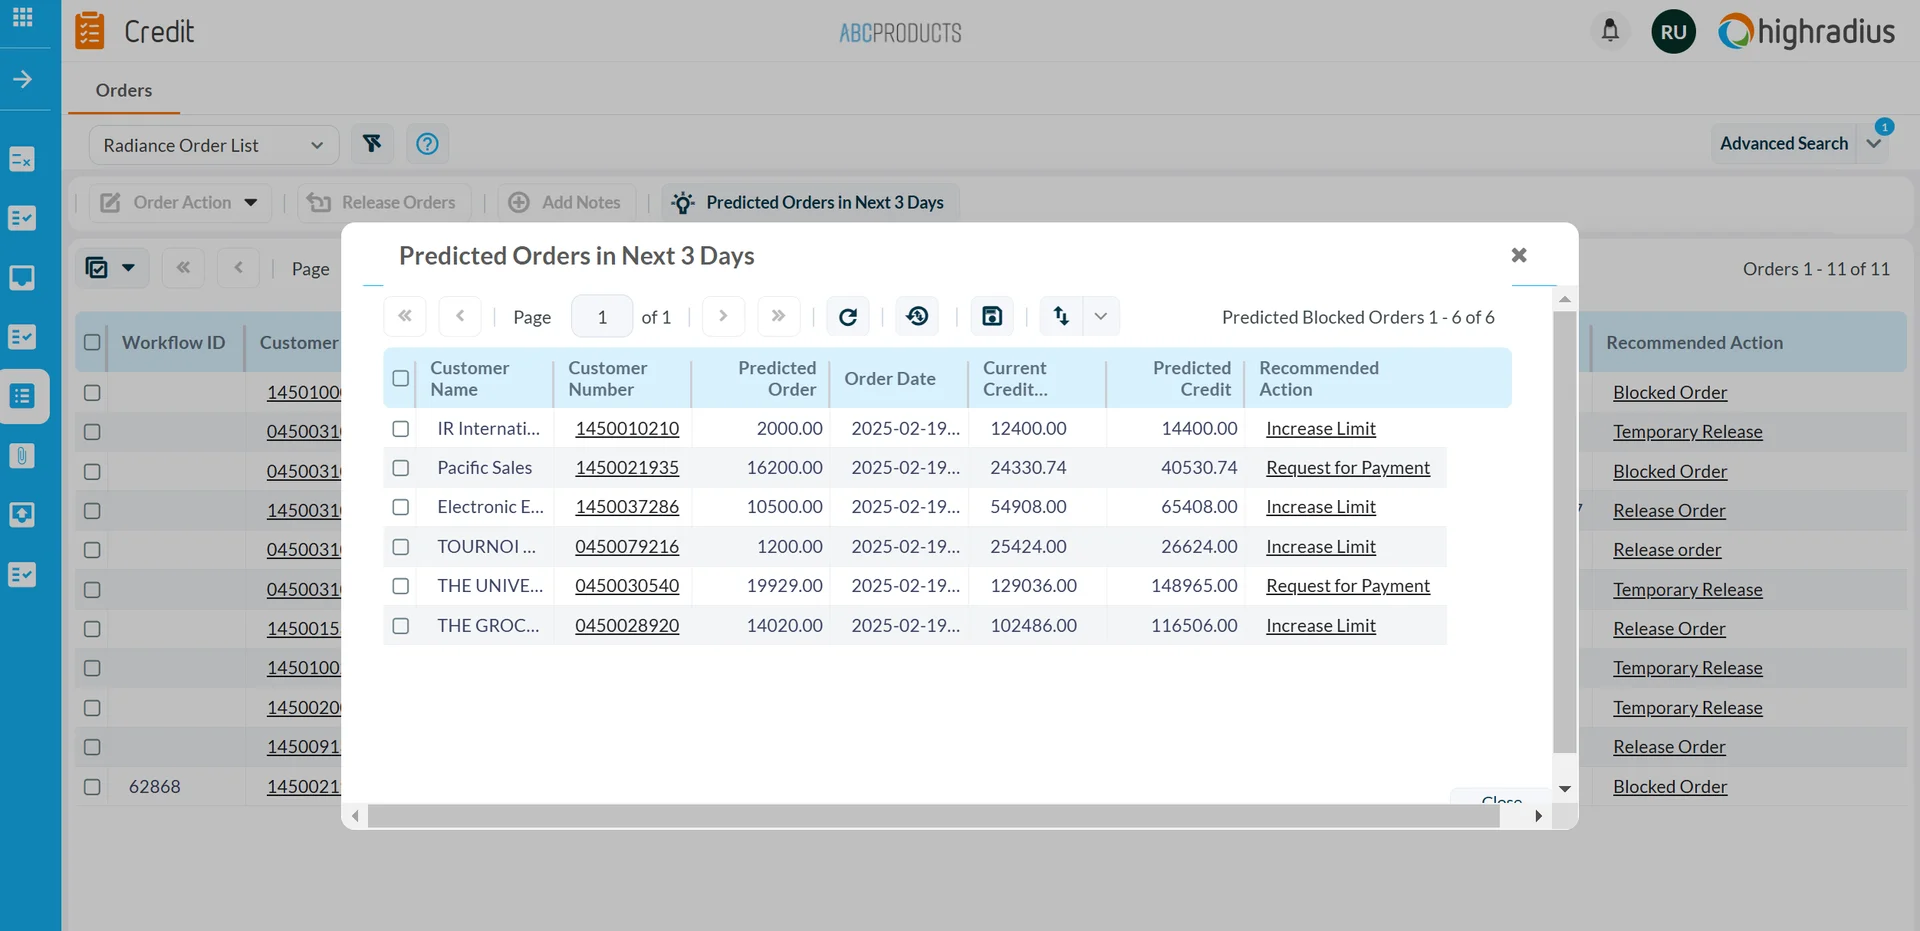Go to last page in dialog
The width and height of the screenshot is (1920, 931).
pyautogui.click(x=778, y=316)
